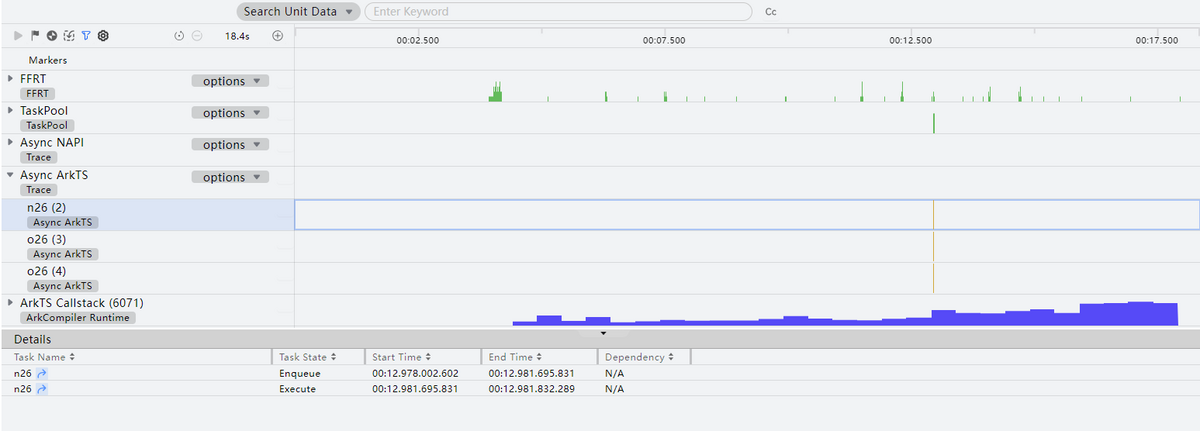
Task: Toggle the Cc case-sensitive search option
Action: (770, 12)
